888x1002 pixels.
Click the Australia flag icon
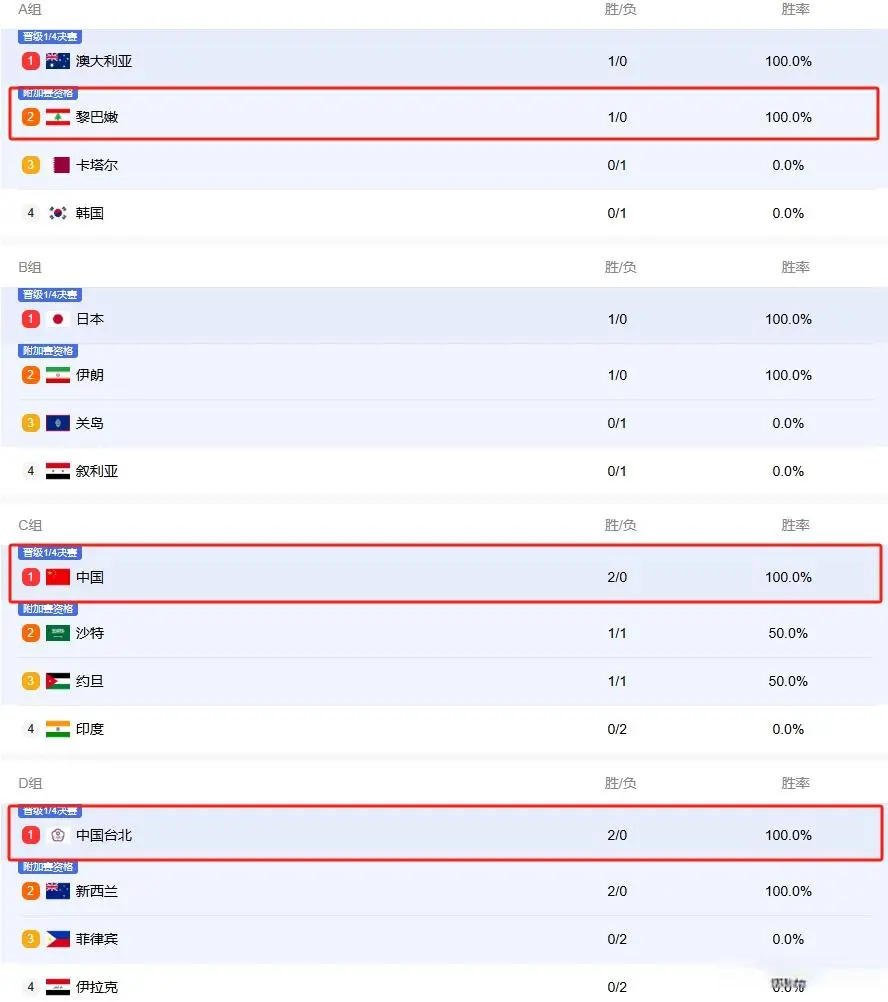pyautogui.click(x=58, y=61)
